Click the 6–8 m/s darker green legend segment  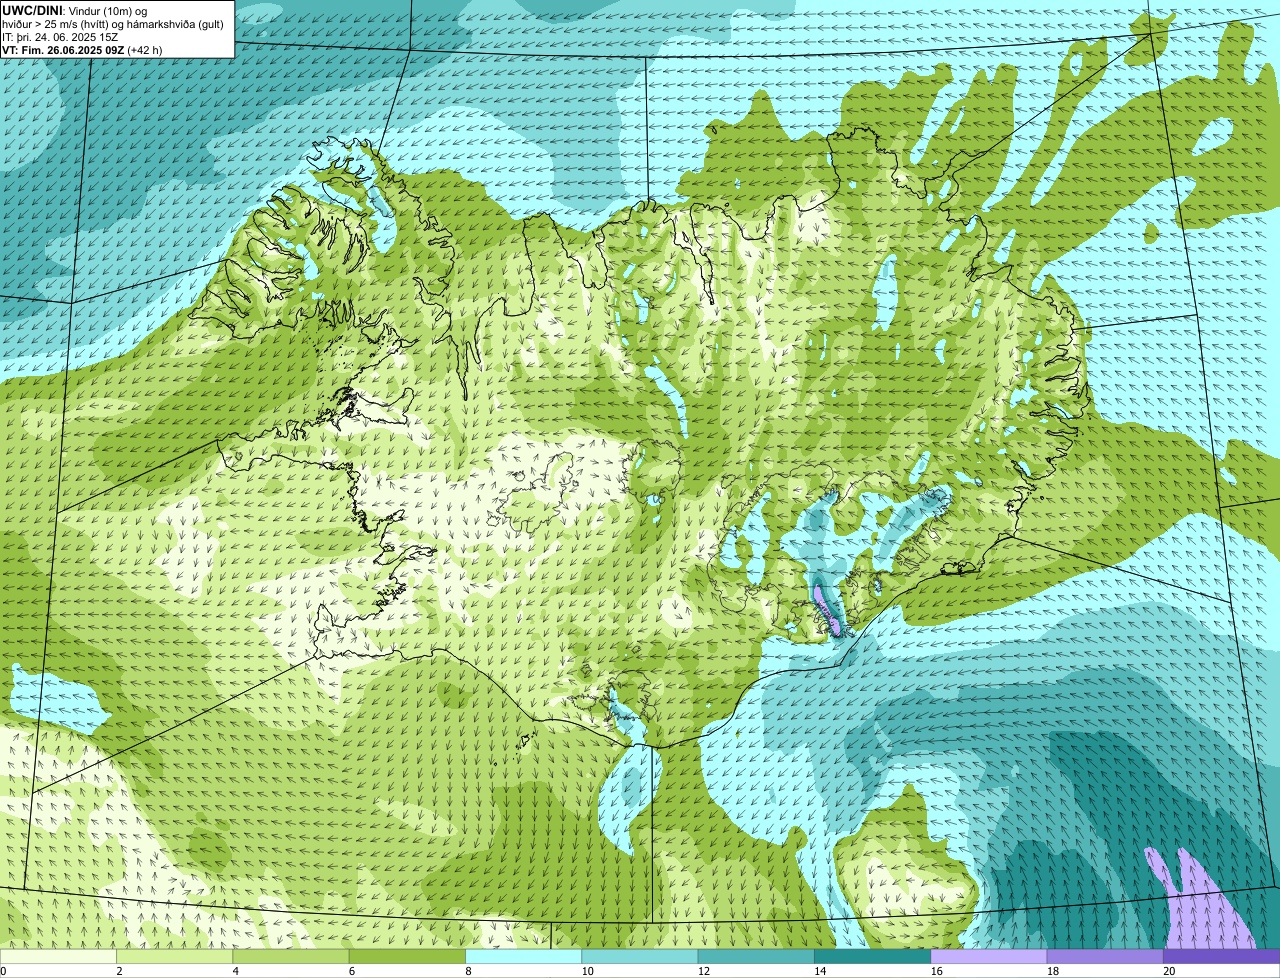[407, 956]
